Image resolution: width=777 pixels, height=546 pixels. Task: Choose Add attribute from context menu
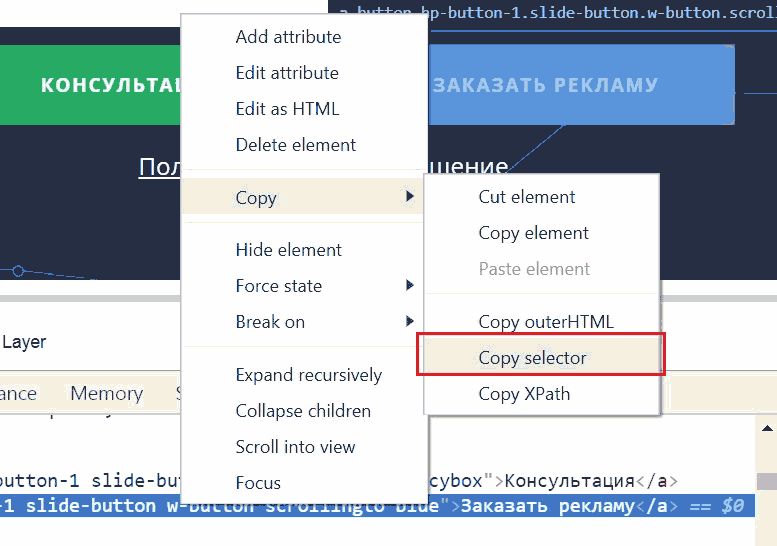point(304,37)
